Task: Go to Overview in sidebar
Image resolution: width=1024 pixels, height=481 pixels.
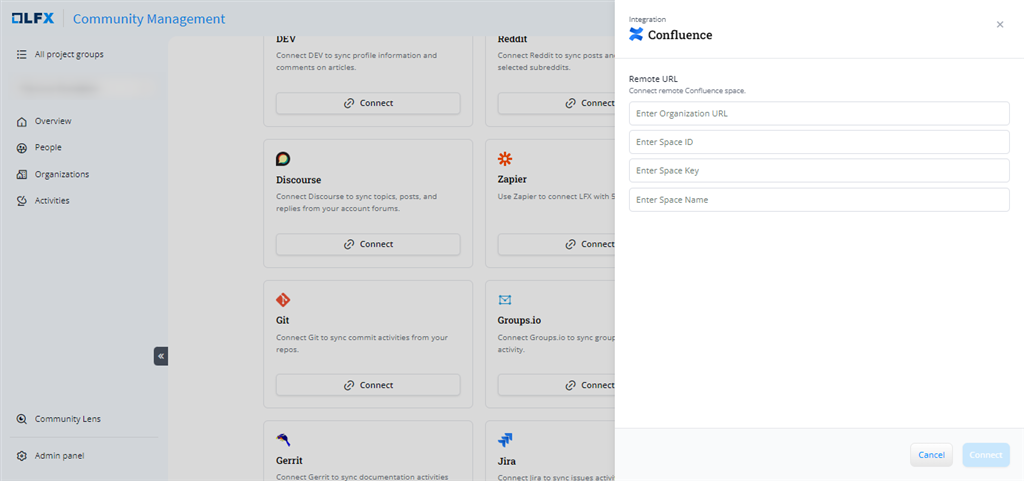Action: tap(52, 121)
